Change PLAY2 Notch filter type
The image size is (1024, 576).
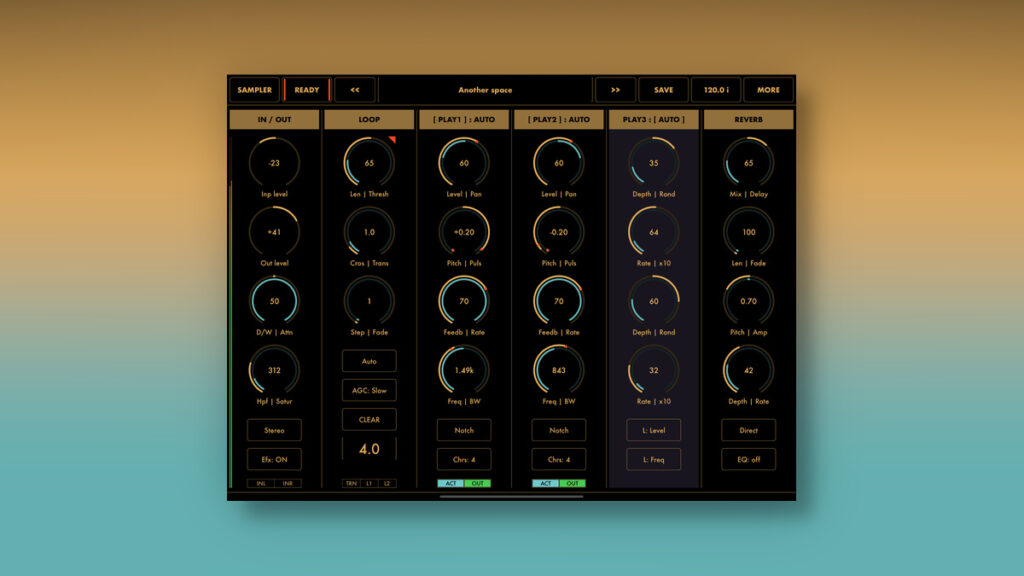point(559,430)
